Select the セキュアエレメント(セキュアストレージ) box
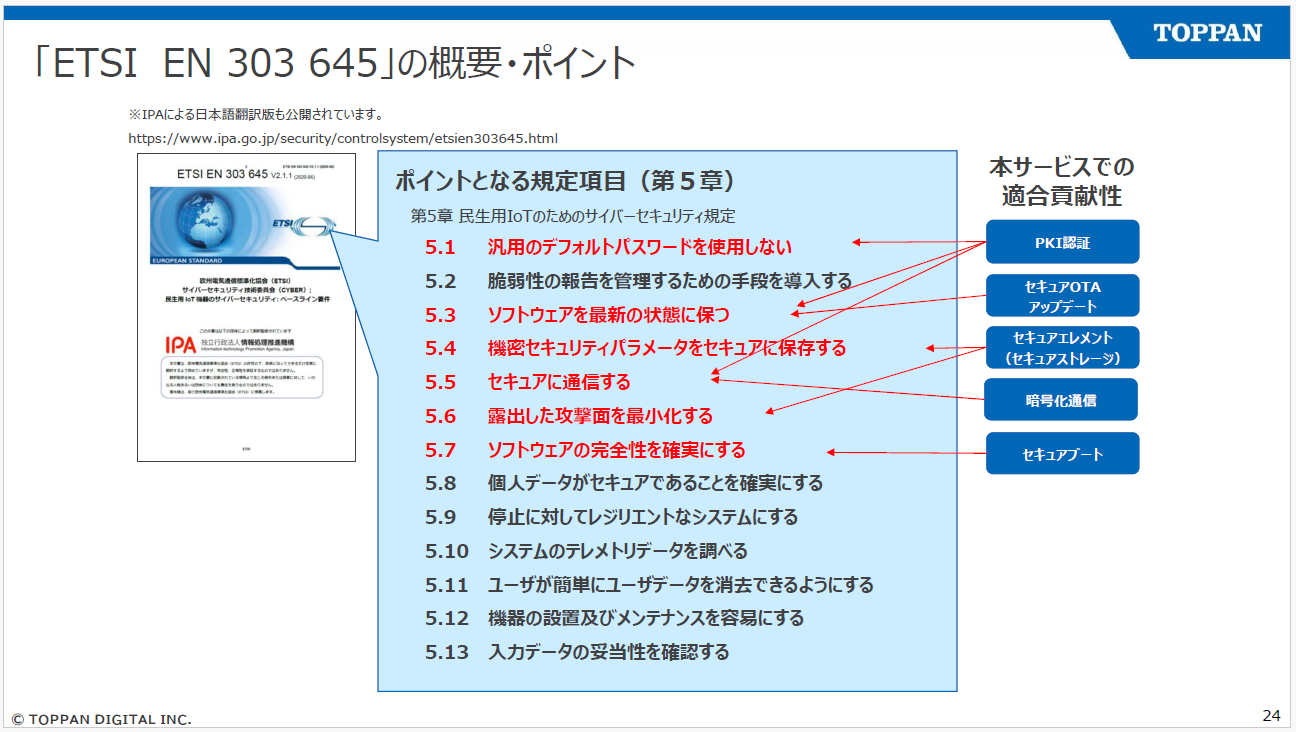The width and height of the screenshot is (1296, 732). pos(1062,348)
